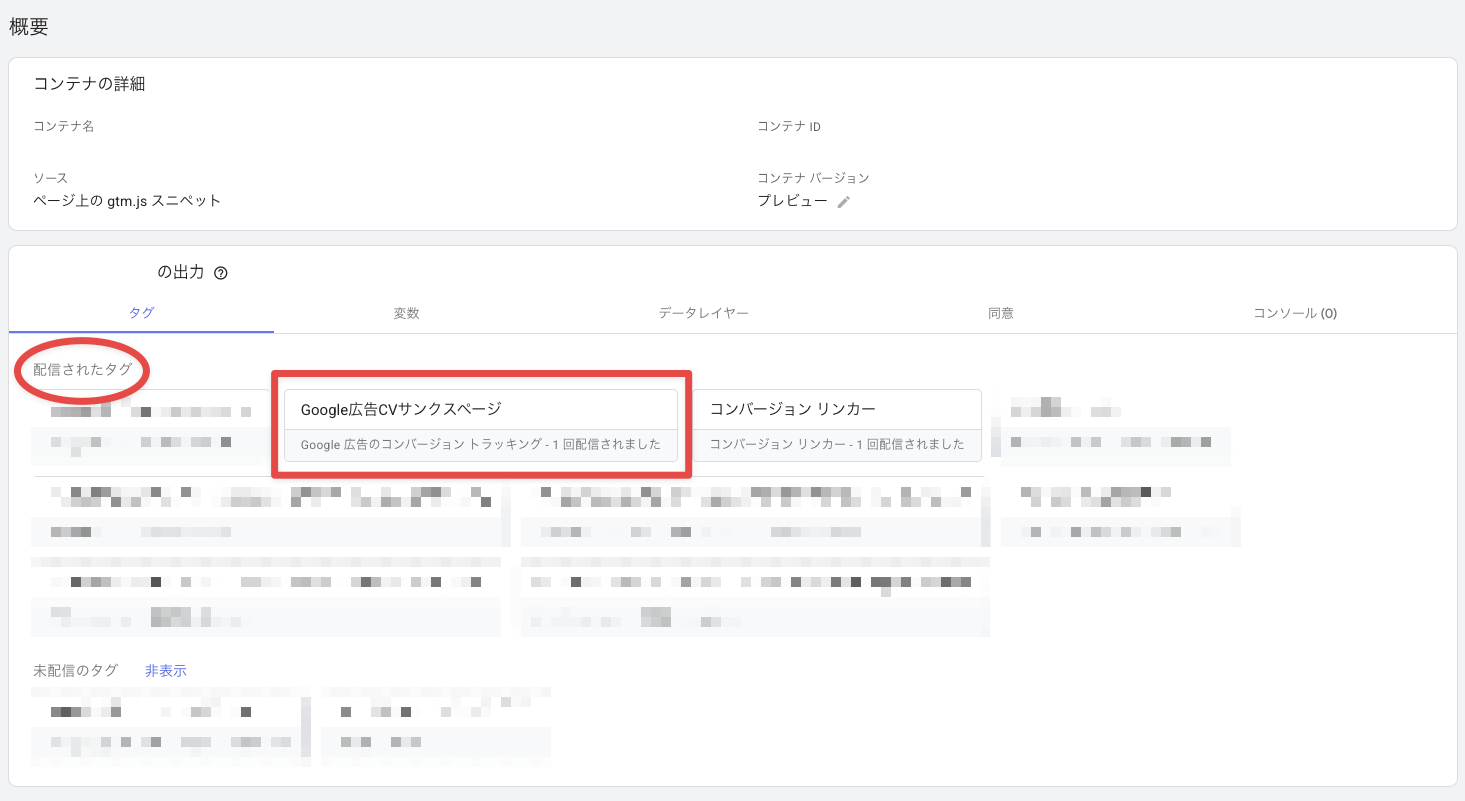The width and height of the screenshot is (1465, 801).
Task: Click the 配信されたタグ section heading
Action: coord(82,370)
